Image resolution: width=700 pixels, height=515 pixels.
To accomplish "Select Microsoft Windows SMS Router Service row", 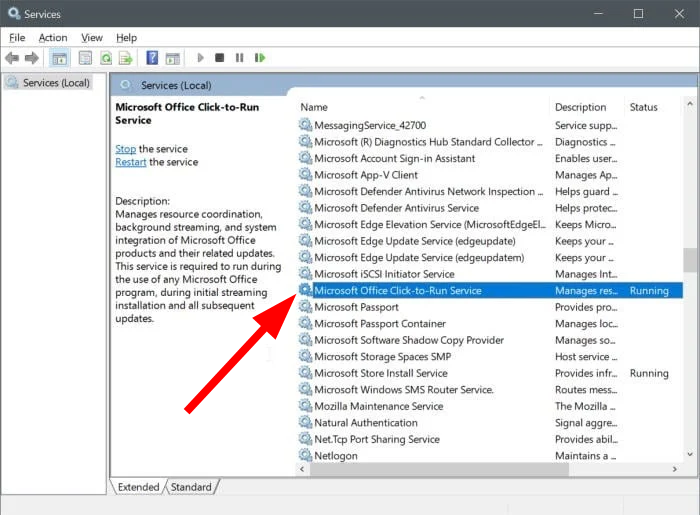I will pyautogui.click(x=490, y=390).
